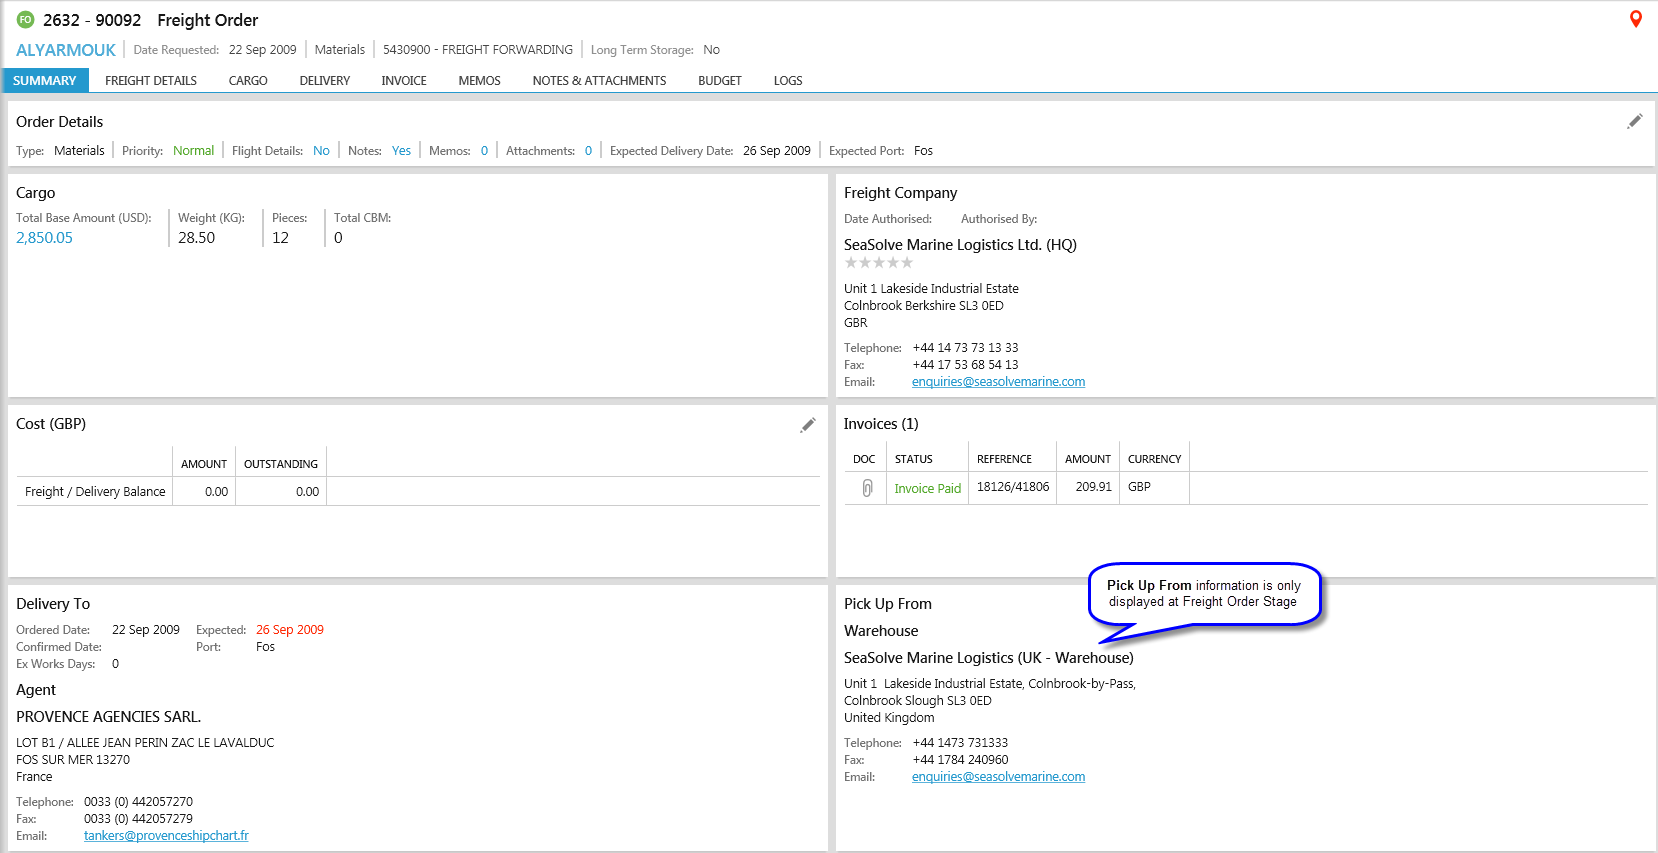The width and height of the screenshot is (1658, 853).
Task: Click the Freight Company enquiries email link
Action: 998,382
